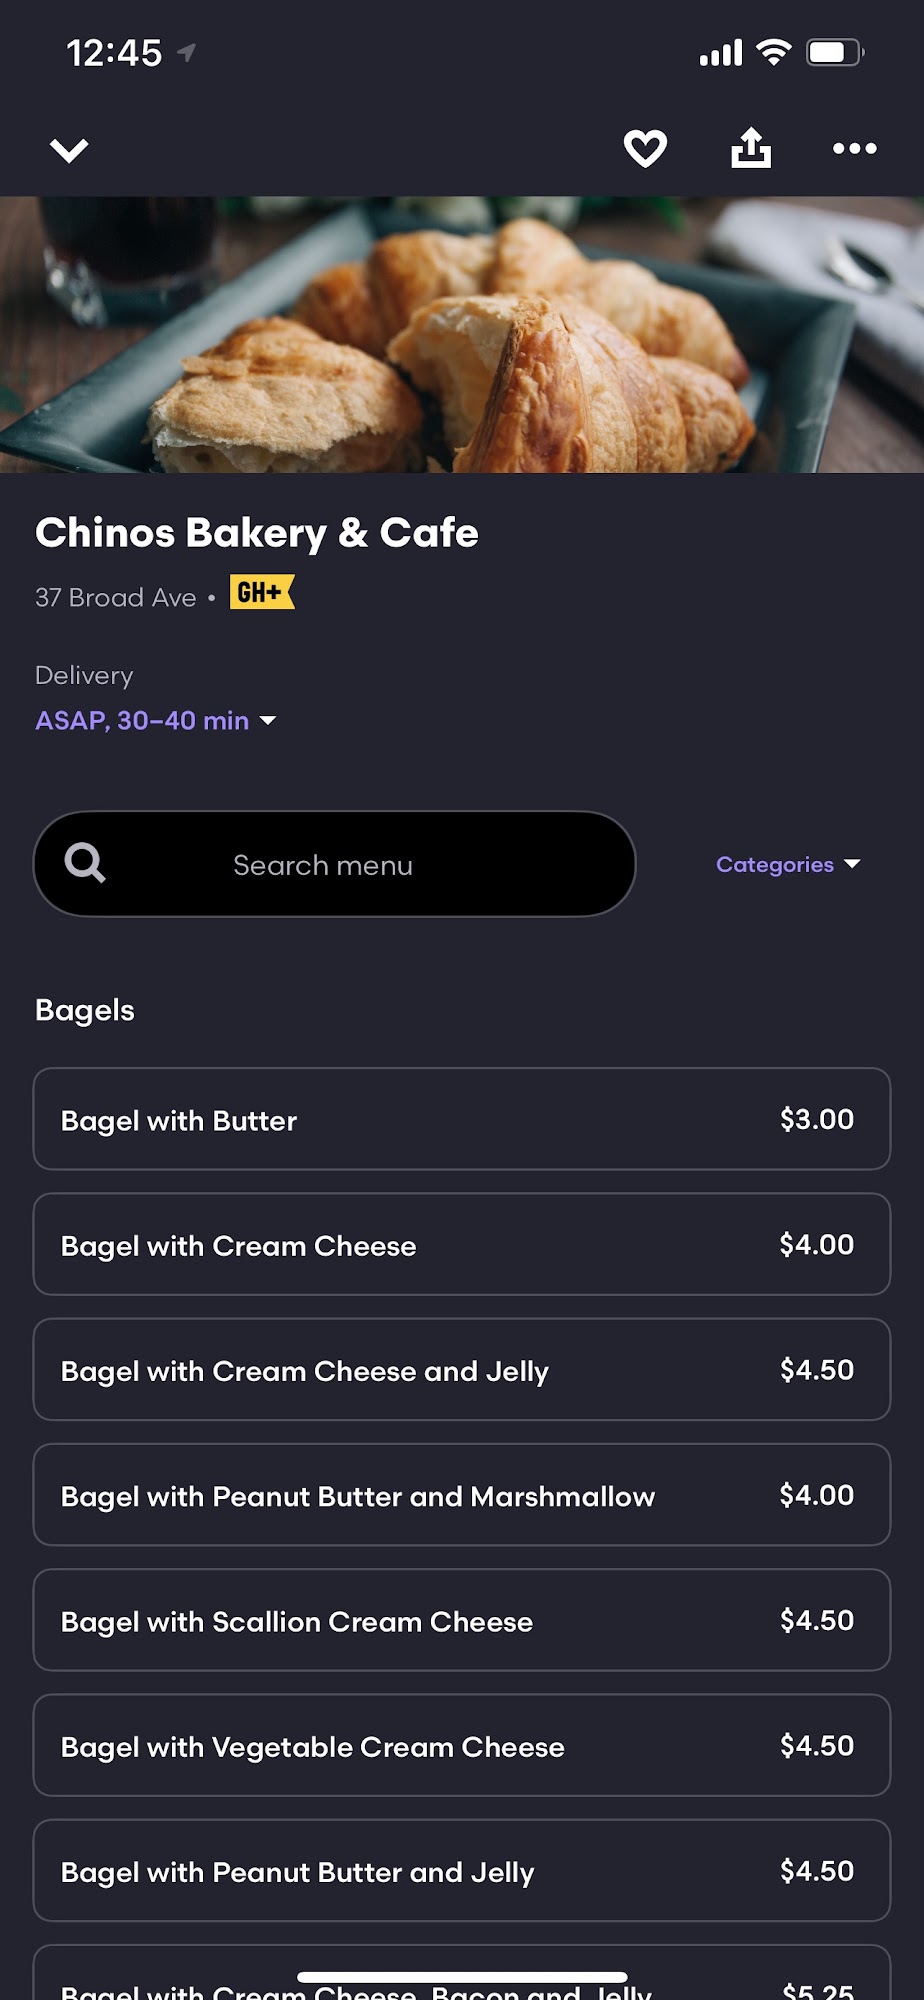Image resolution: width=924 pixels, height=2000 pixels.
Task: Open the three-dots more options menu
Action: pos(855,149)
